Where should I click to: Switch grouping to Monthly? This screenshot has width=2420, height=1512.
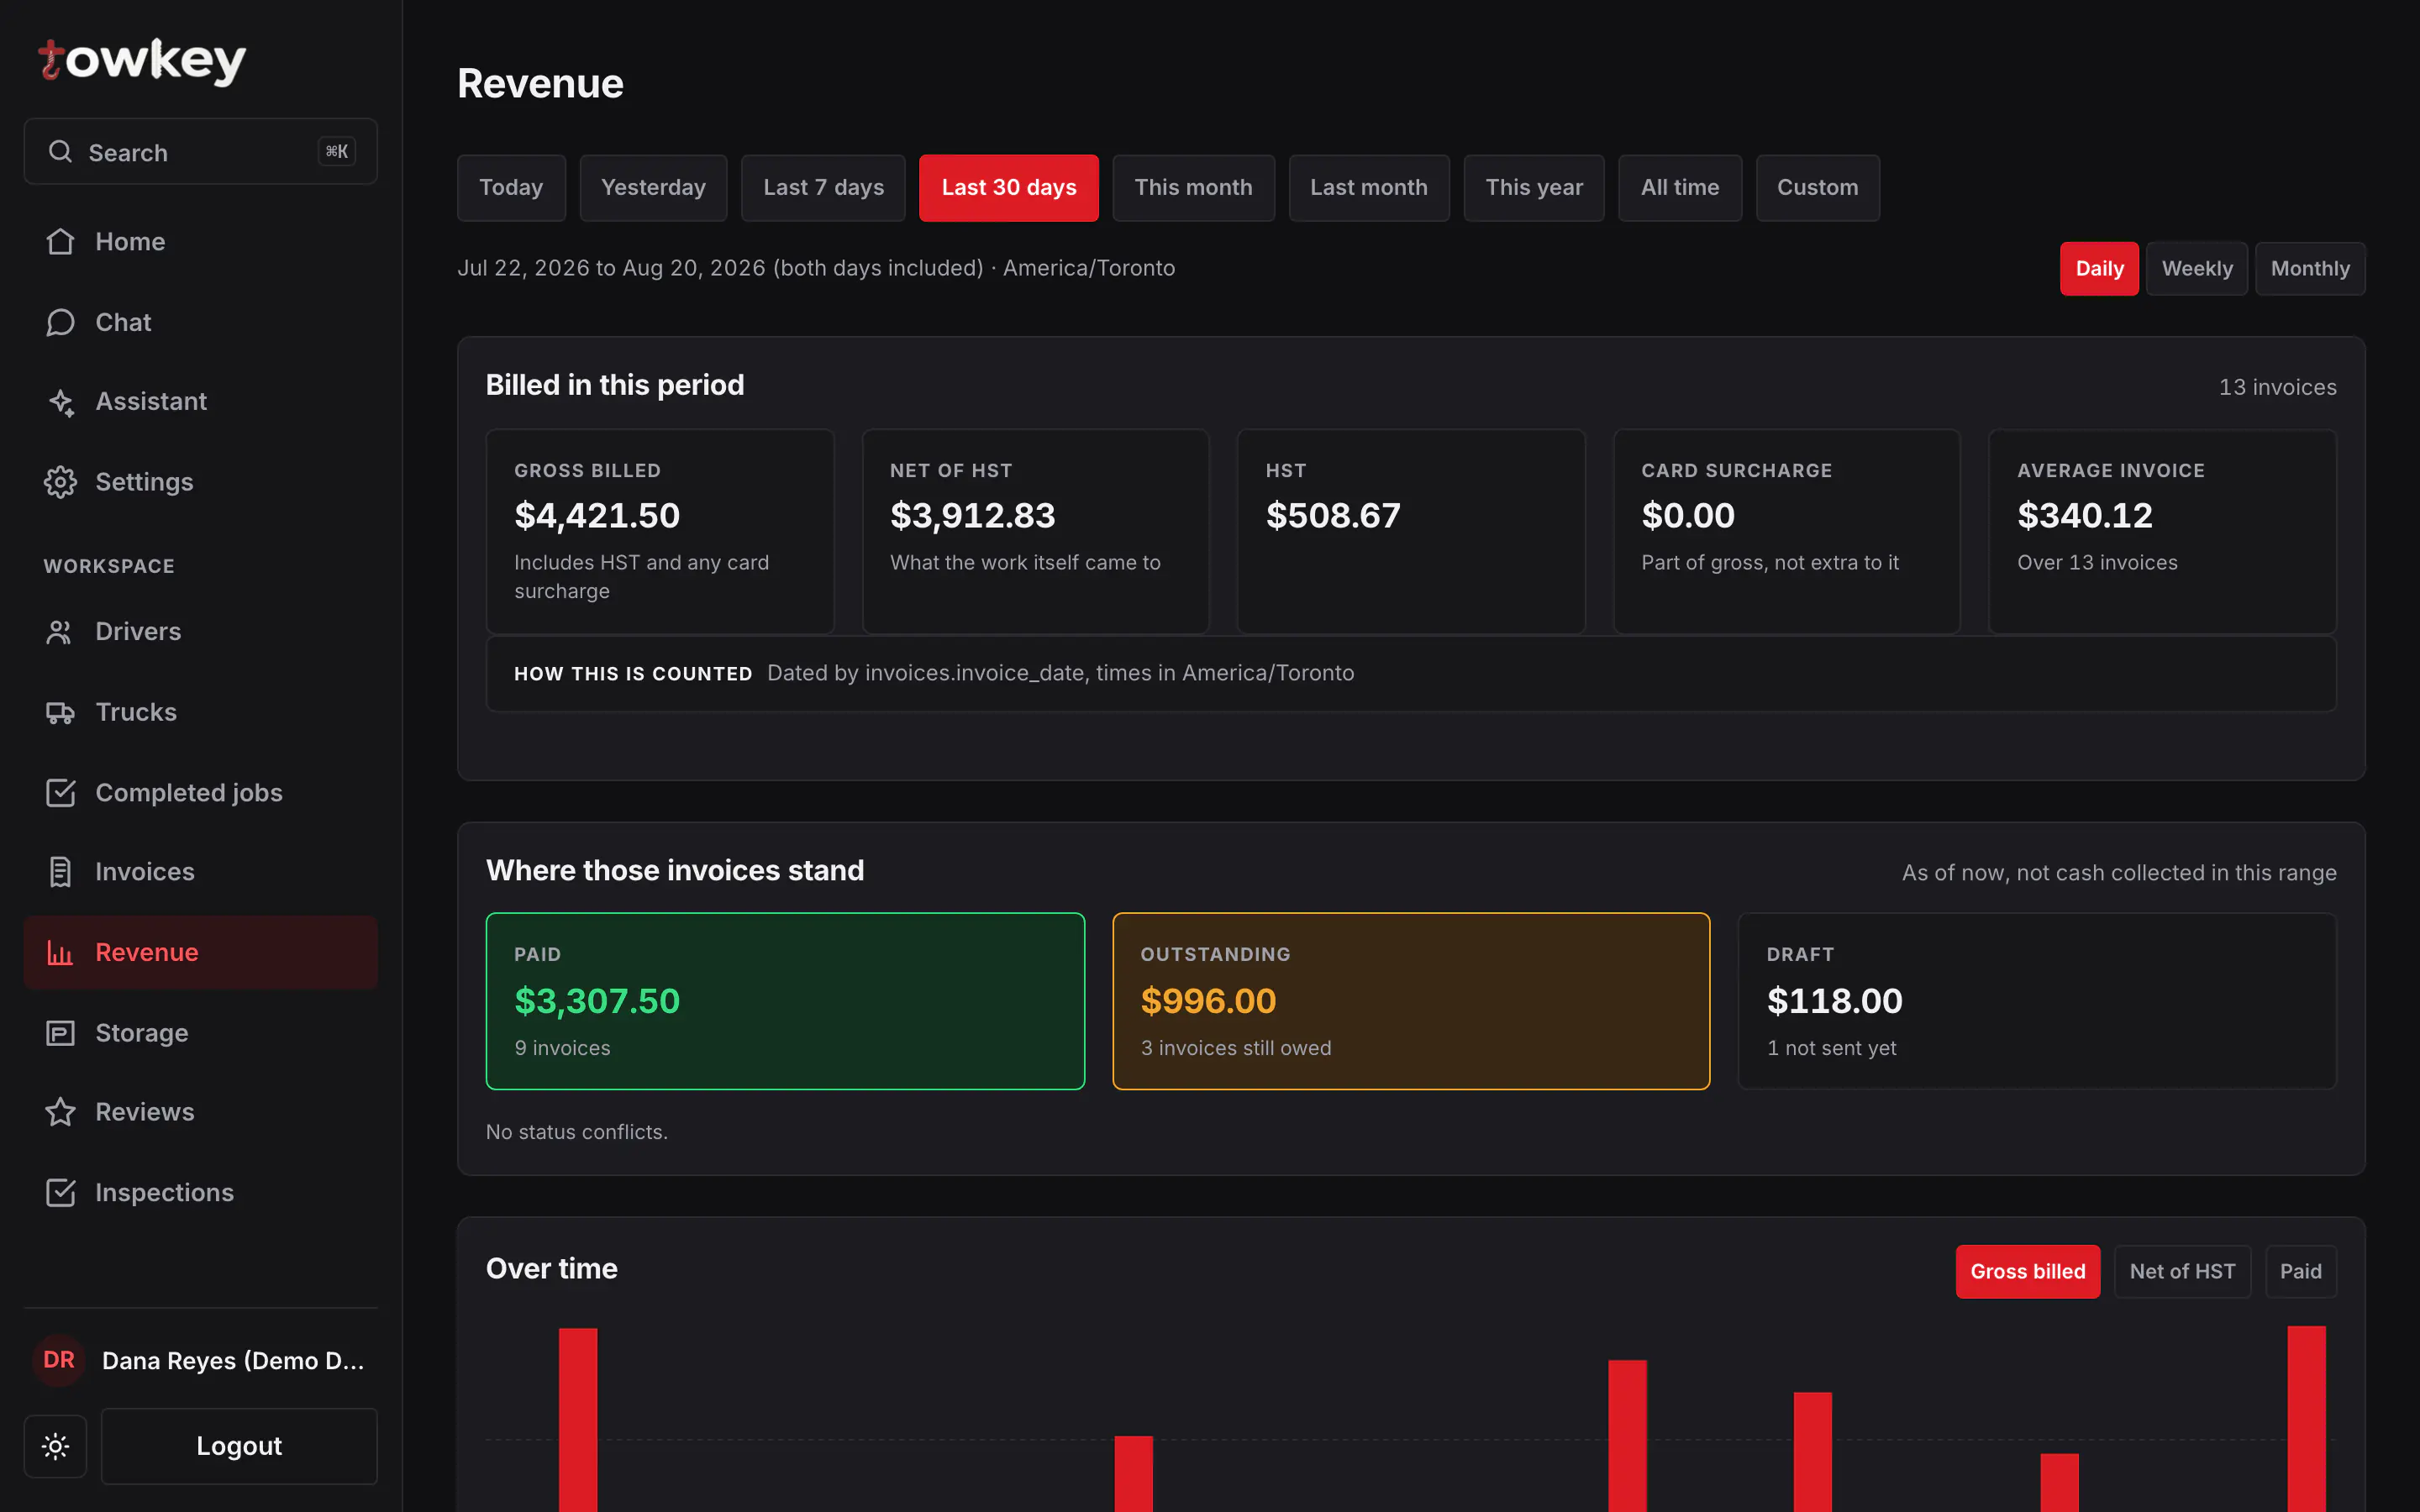tap(2310, 269)
